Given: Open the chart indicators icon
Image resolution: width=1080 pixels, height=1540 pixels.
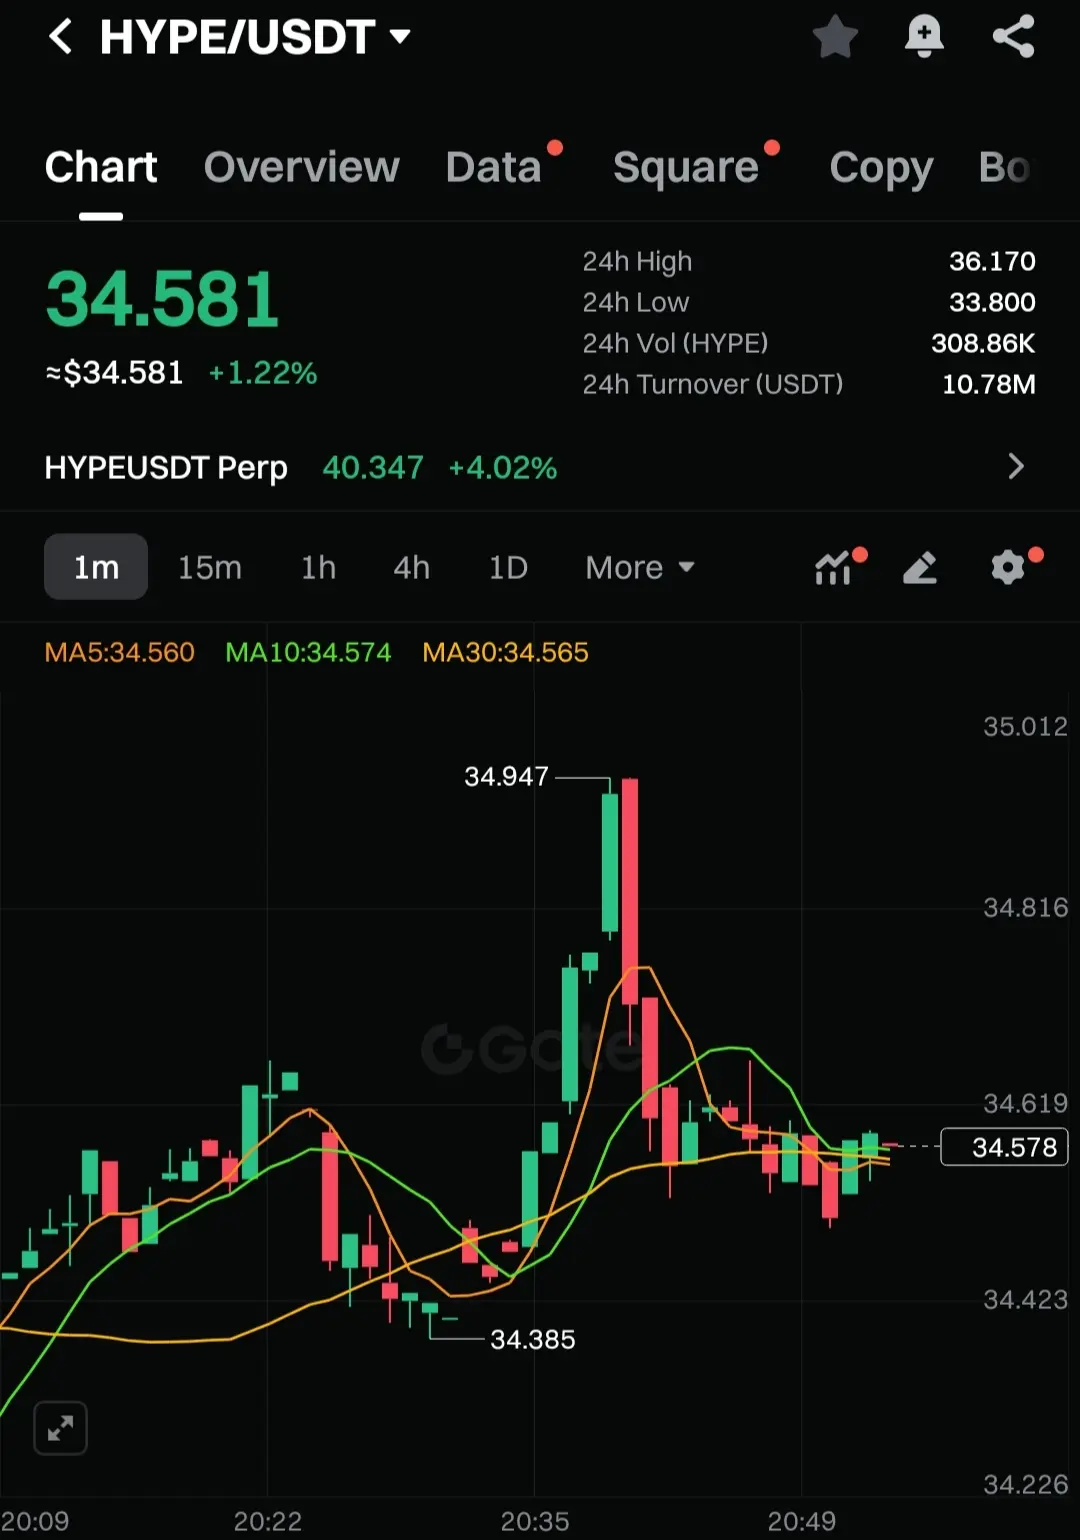Looking at the screenshot, I should 835,568.
